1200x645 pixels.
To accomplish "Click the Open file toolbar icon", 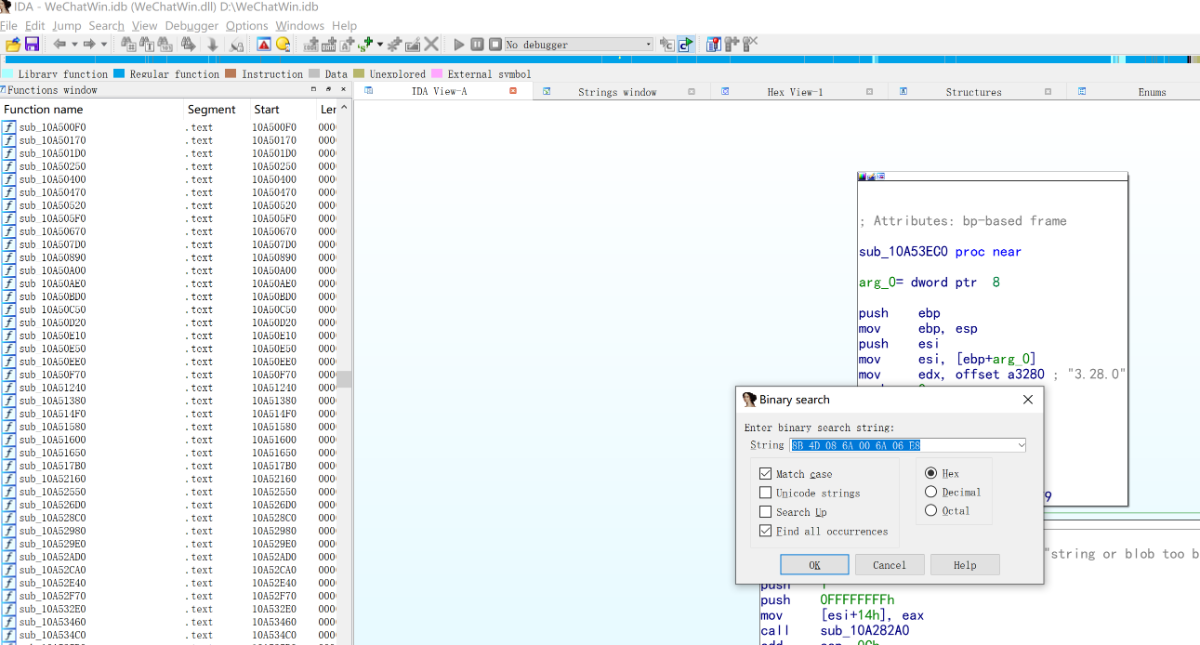I will tap(12, 44).
